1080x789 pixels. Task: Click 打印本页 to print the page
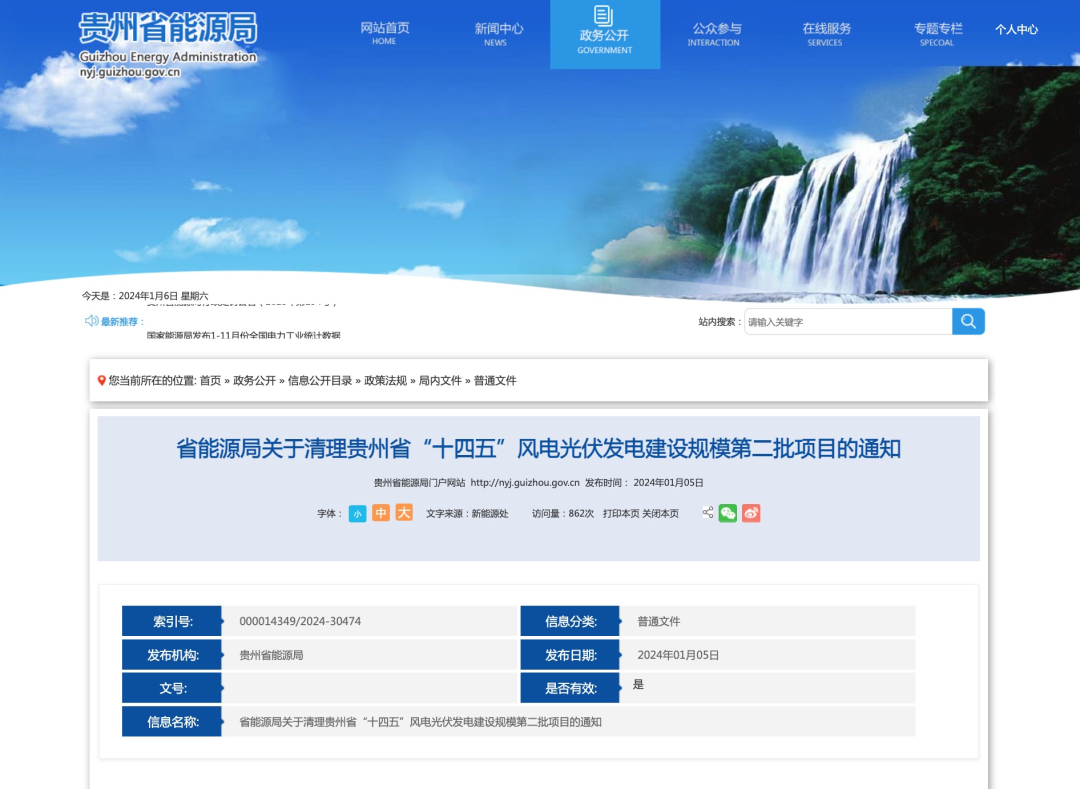pyautogui.click(x=621, y=514)
